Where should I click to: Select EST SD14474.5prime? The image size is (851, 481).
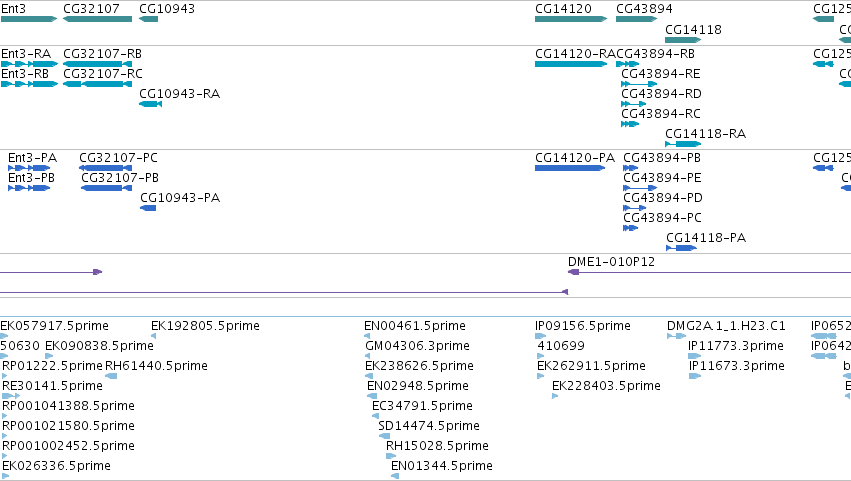[x=384, y=436]
